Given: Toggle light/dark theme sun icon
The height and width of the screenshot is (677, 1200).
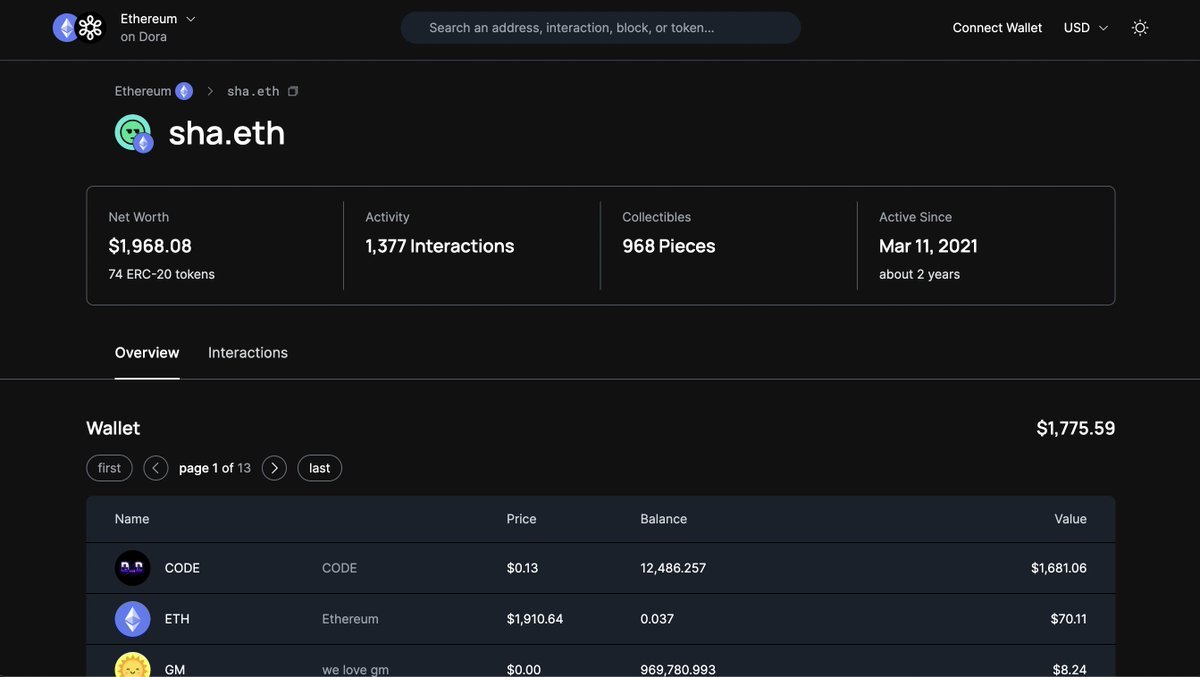Looking at the screenshot, I should pos(1139,28).
